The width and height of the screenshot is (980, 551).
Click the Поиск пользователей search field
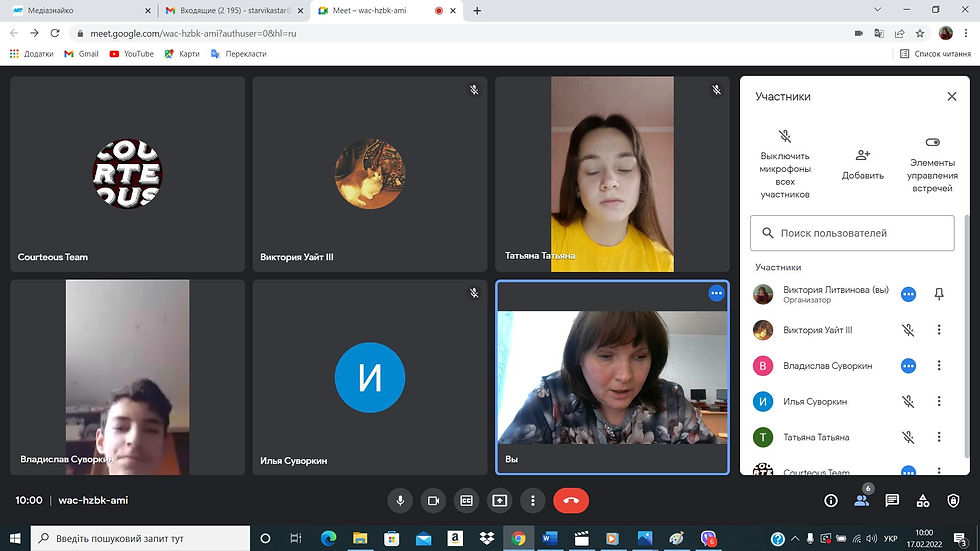pyautogui.click(x=852, y=233)
